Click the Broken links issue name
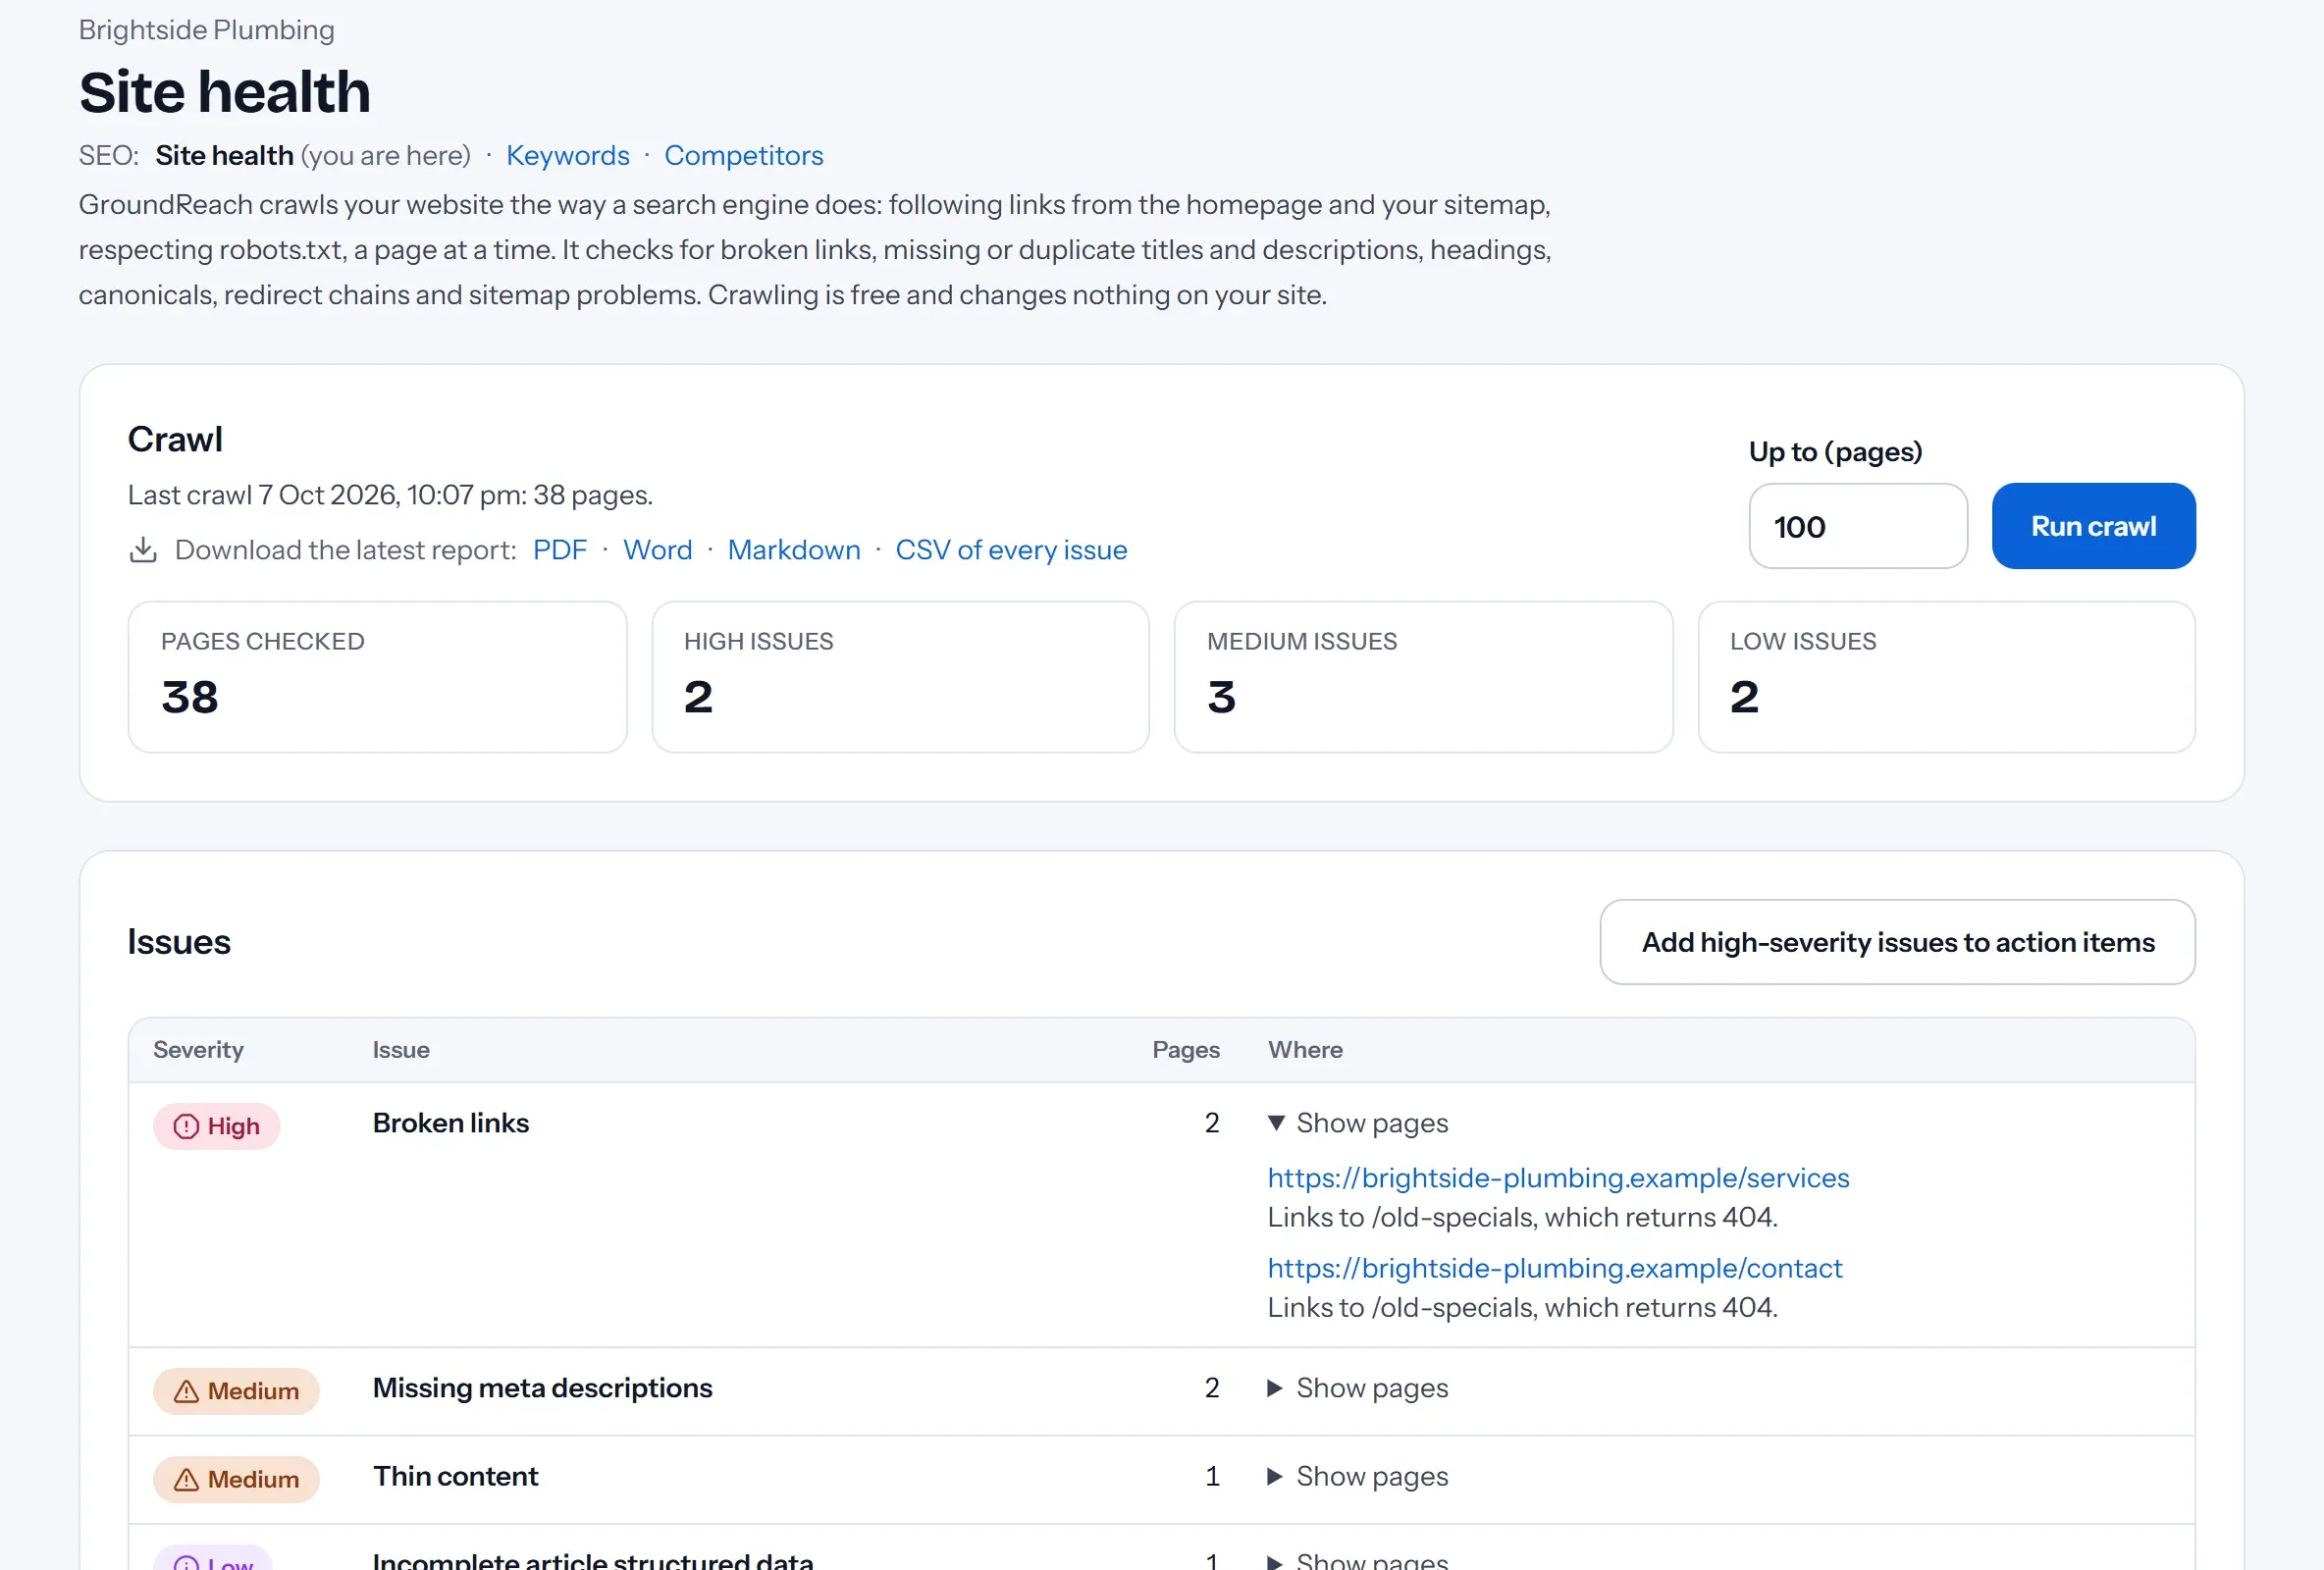This screenshot has width=2324, height=1570. click(x=451, y=1123)
